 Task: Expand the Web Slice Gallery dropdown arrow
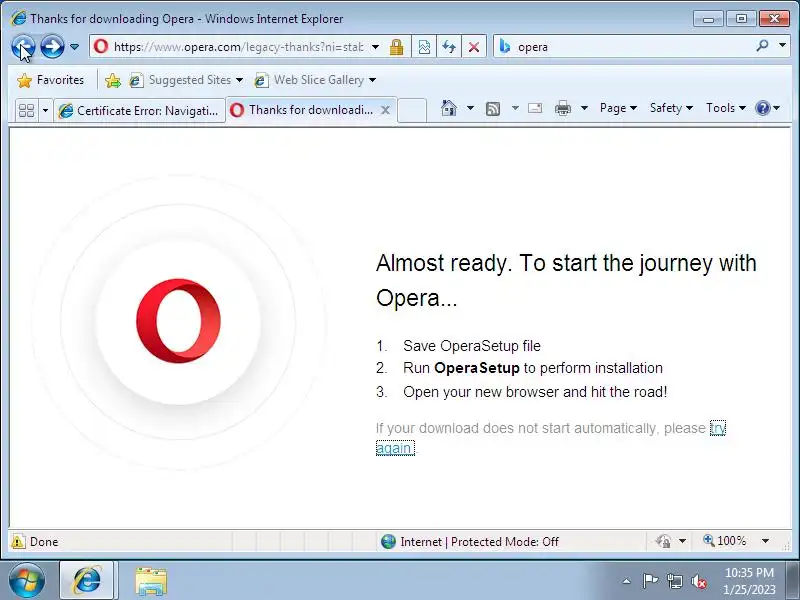click(x=372, y=80)
